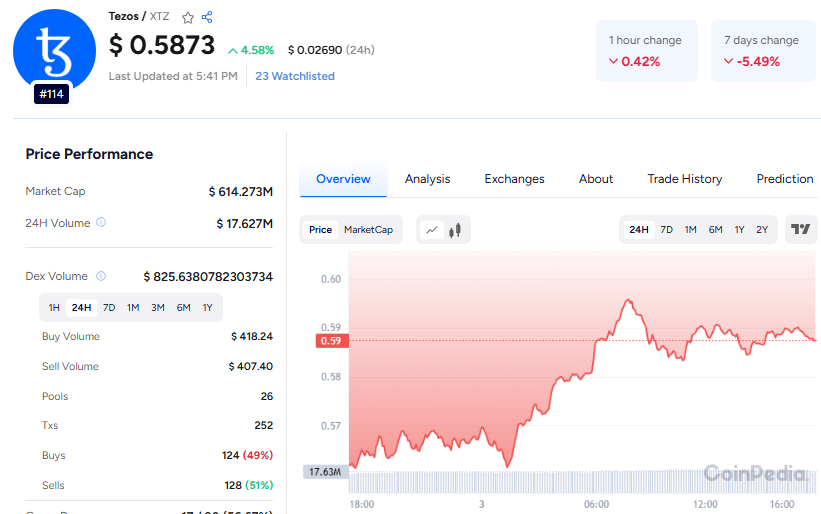
Task: Click the Buys value 124 (49%)
Action: tap(247, 455)
